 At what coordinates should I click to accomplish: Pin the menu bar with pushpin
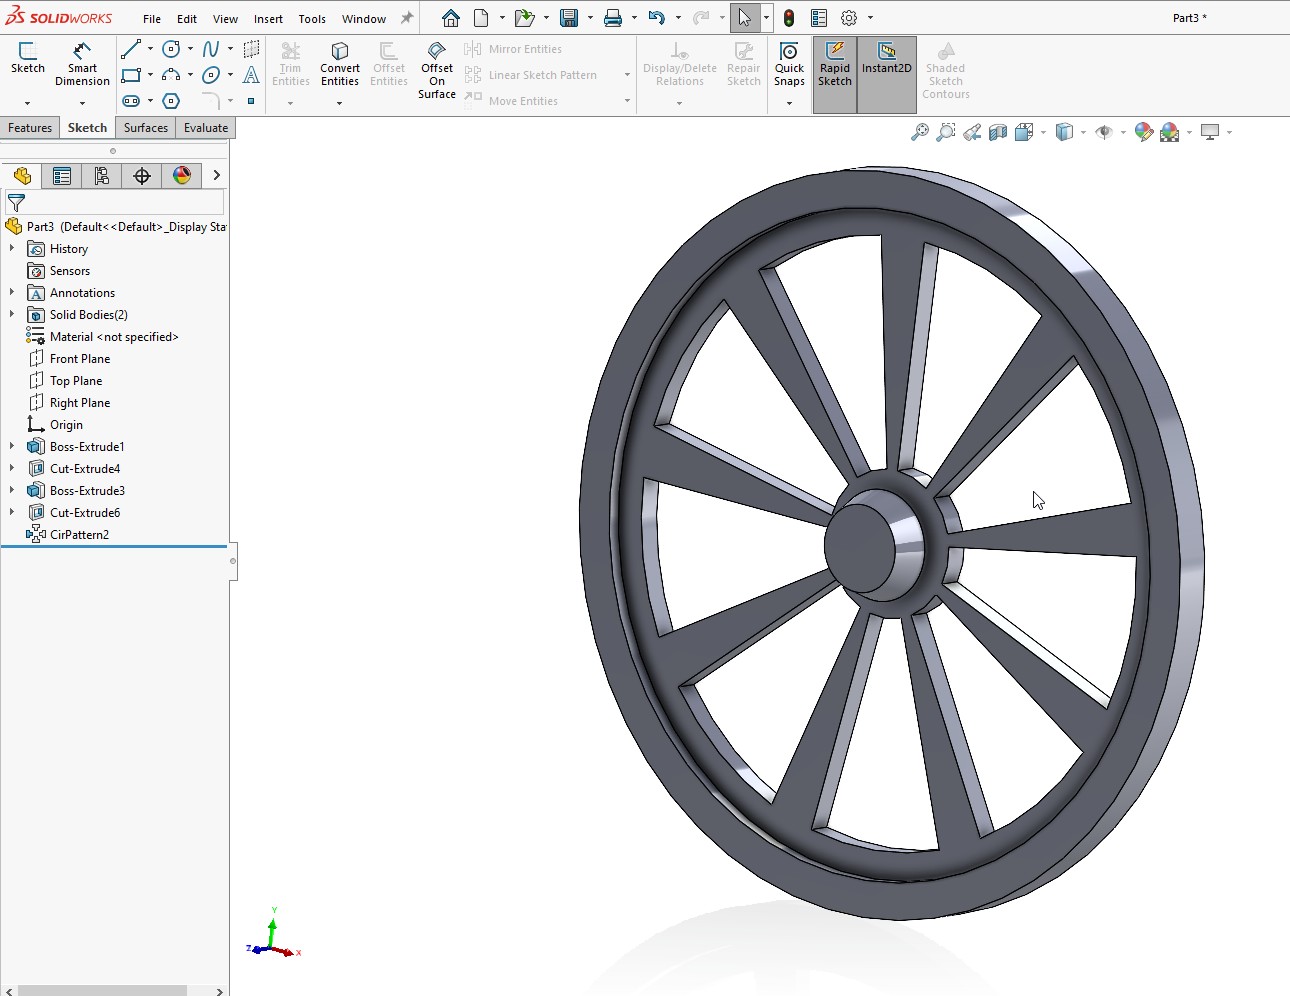(x=407, y=18)
